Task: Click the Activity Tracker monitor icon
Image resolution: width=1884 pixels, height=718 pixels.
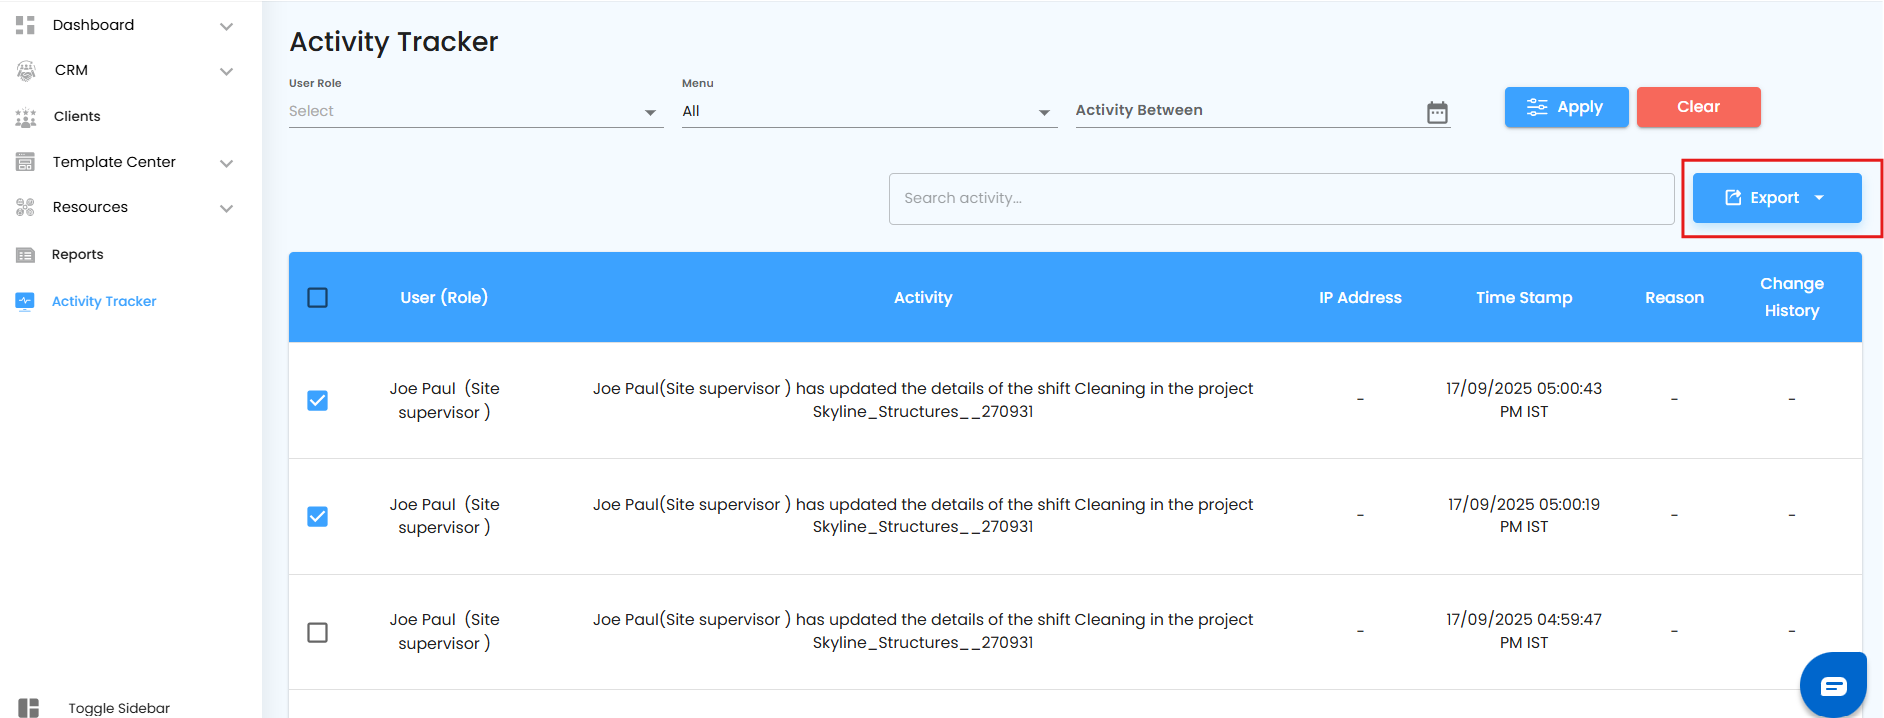Action: click(25, 301)
